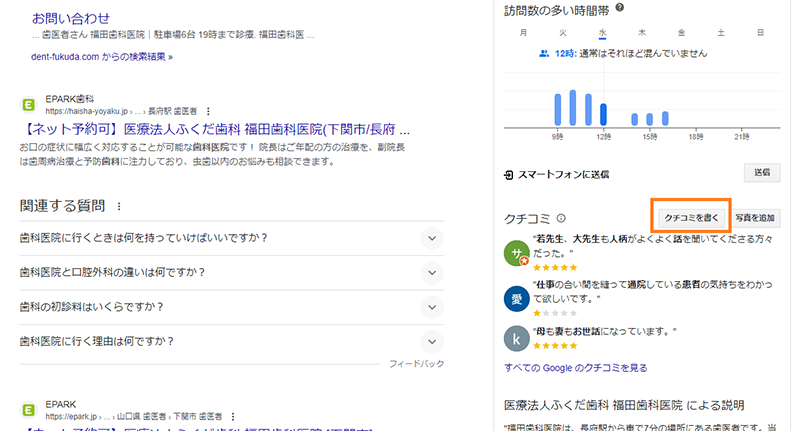Select the 土 day tab
Viewport: 800px width, 431px height.
click(x=721, y=33)
